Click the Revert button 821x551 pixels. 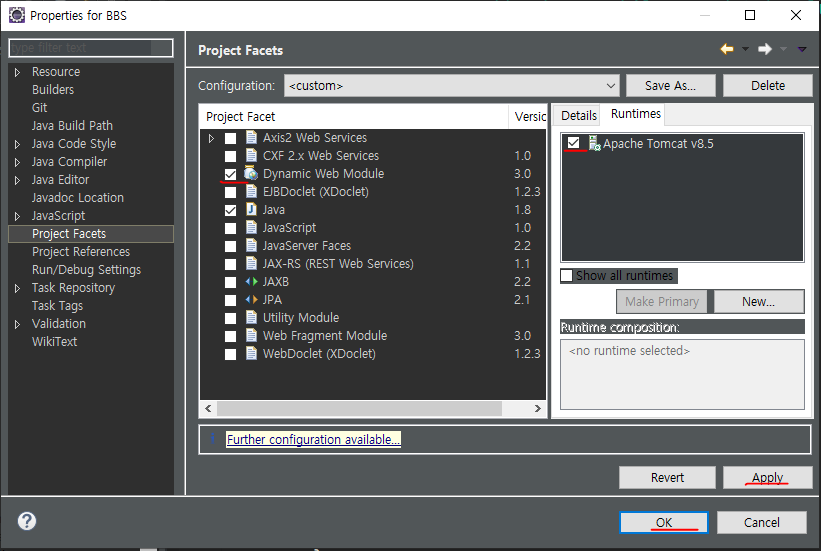[667, 478]
